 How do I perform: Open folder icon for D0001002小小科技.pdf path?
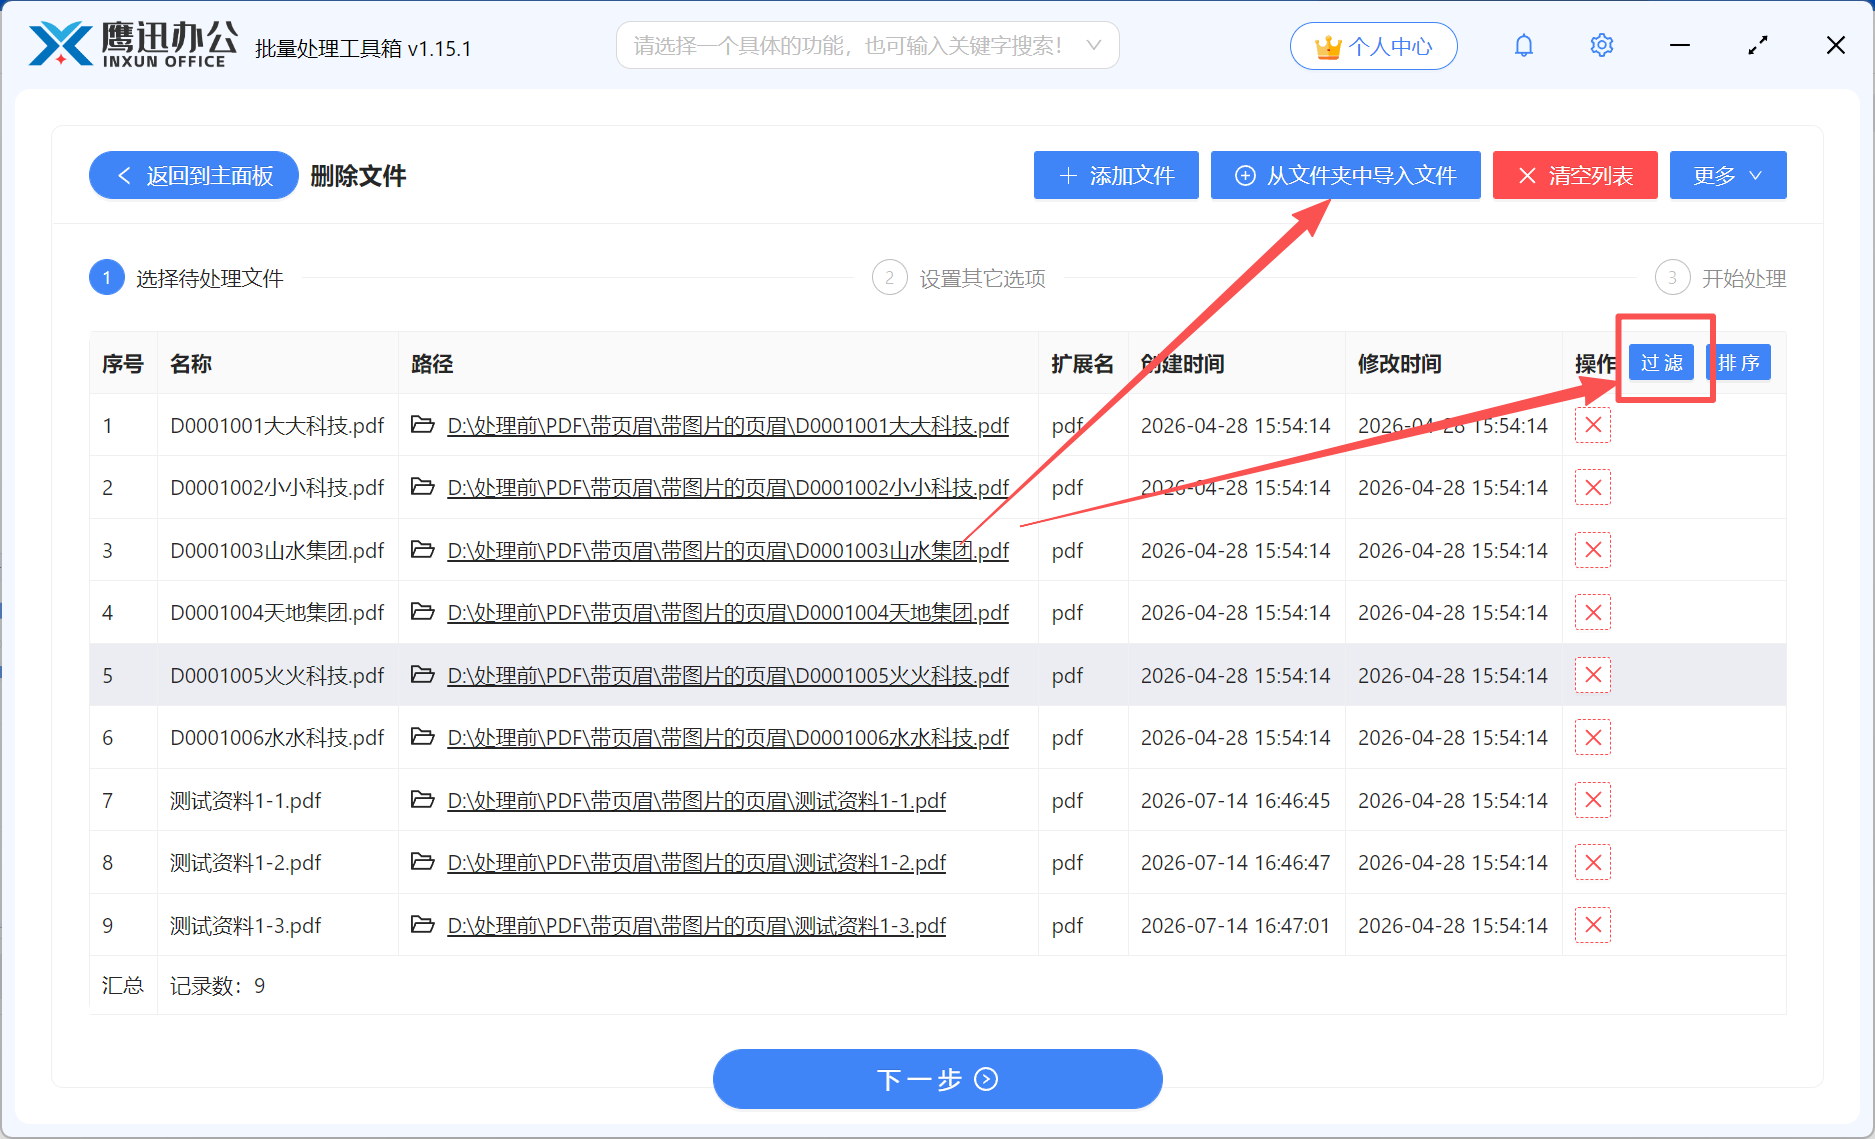pos(423,487)
